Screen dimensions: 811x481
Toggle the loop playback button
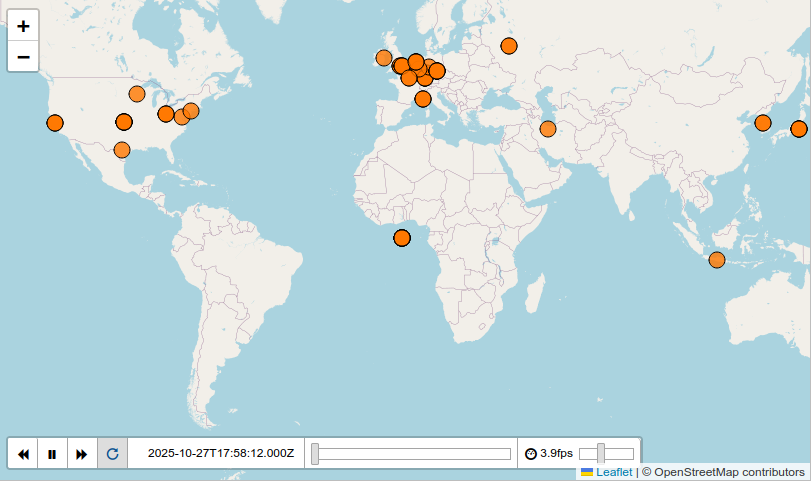pyautogui.click(x=112, y=454)
